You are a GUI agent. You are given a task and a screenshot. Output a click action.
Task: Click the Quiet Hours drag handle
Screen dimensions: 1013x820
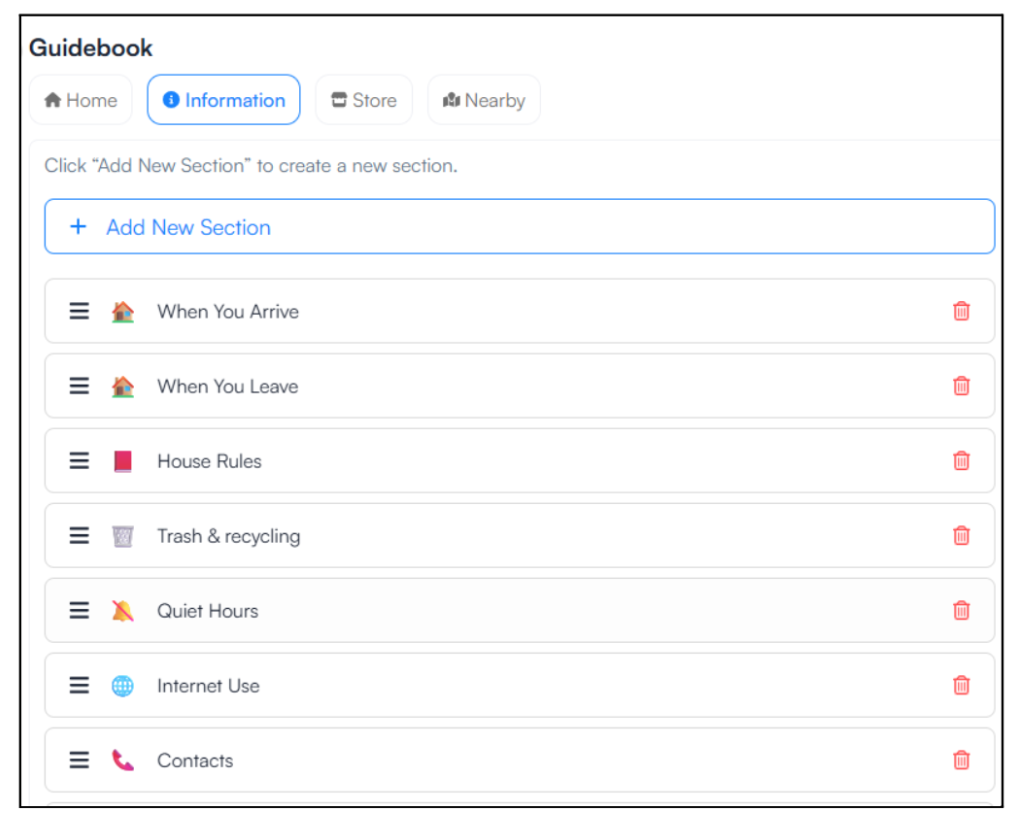(79, 611)
